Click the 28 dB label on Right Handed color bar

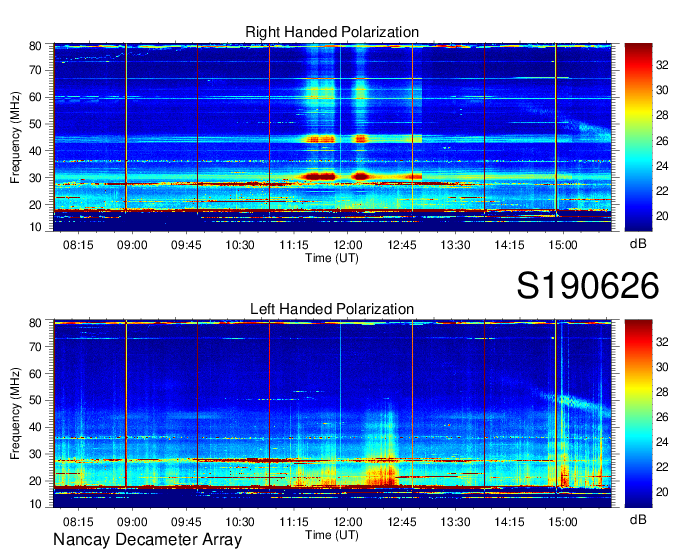click(x=662, y=115)
